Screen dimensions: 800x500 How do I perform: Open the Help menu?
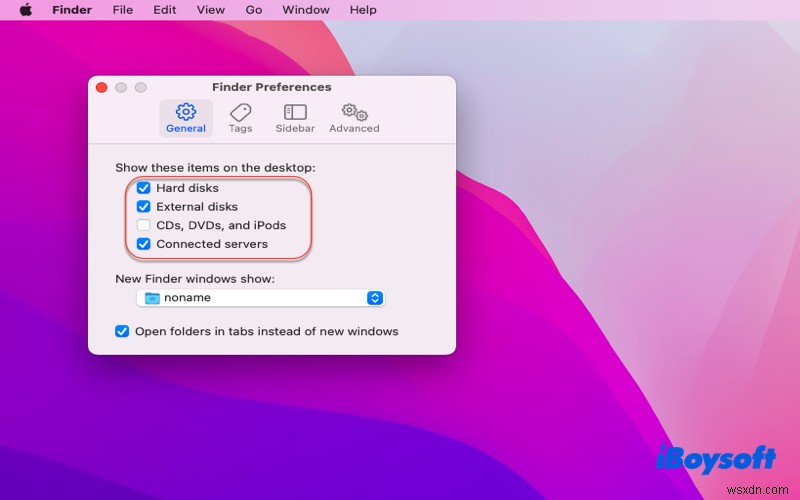(x=363, y=10)
